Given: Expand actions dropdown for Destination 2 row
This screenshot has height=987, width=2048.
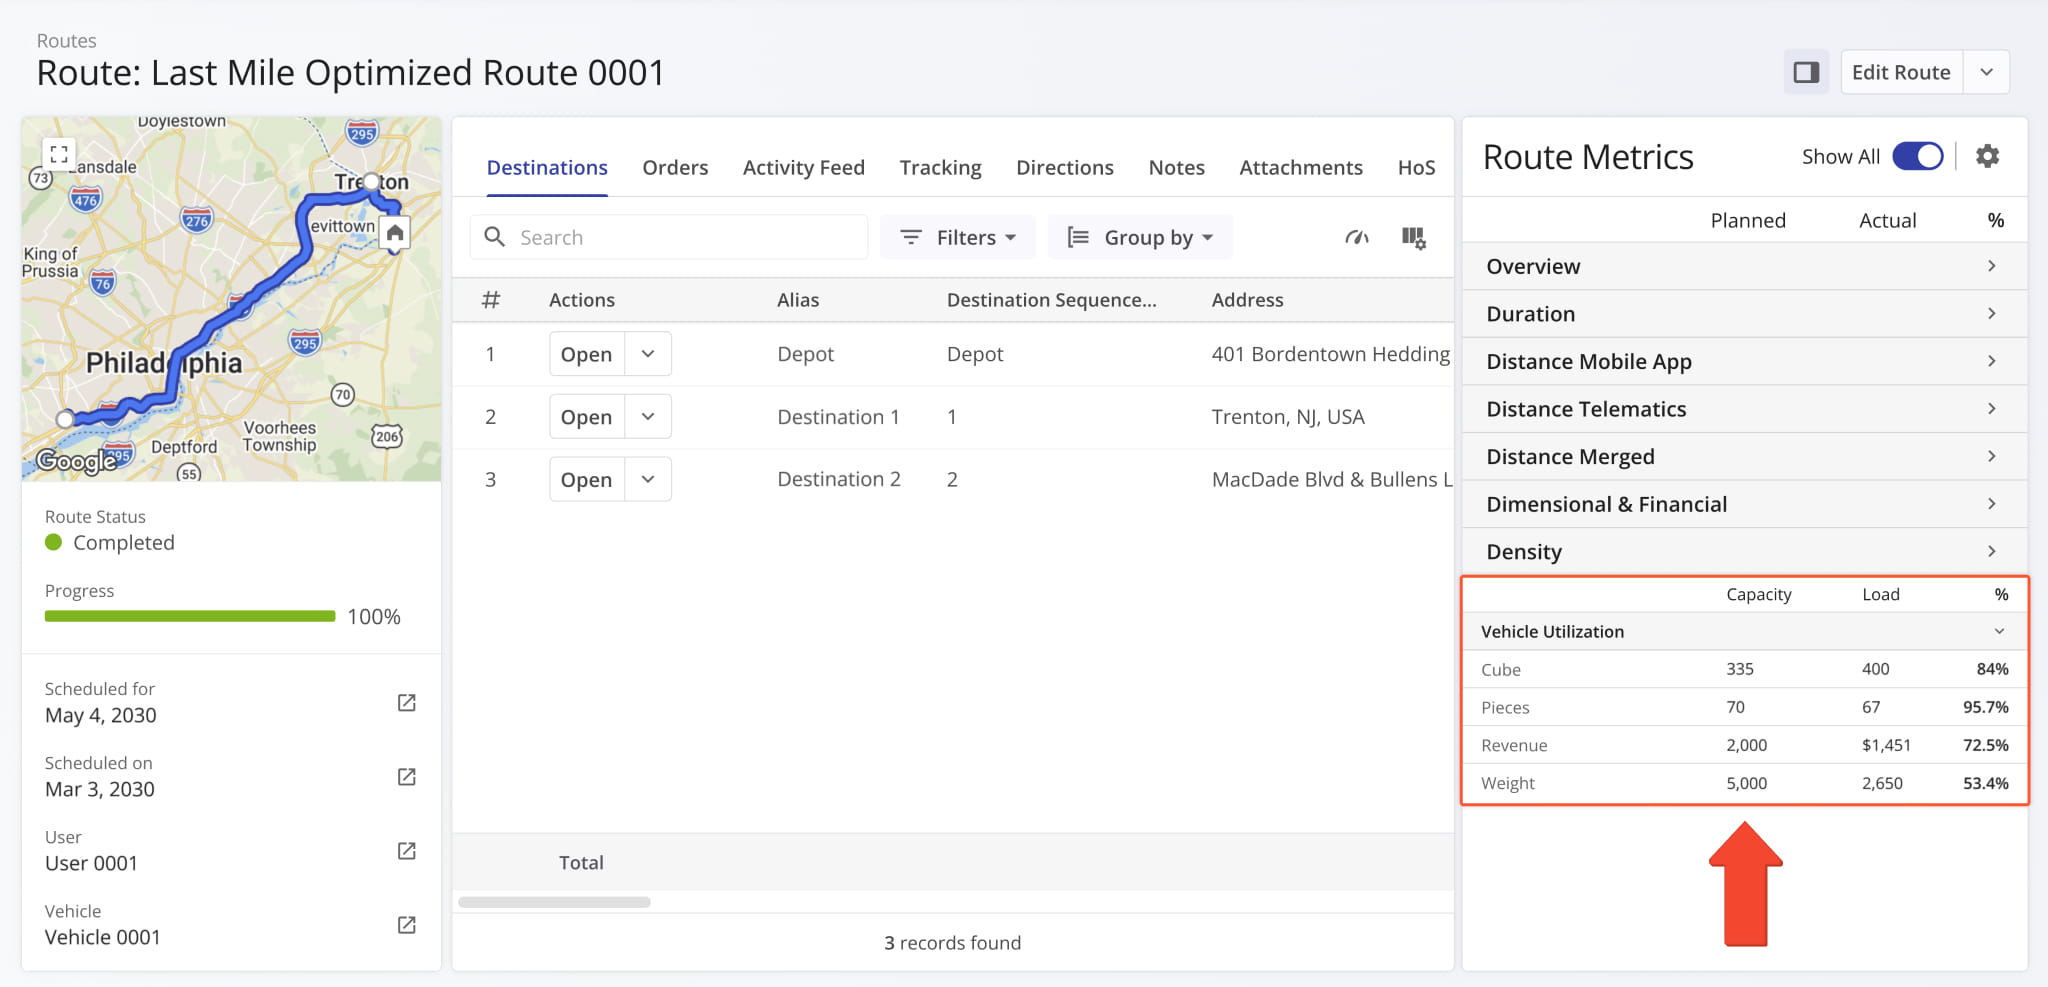Looking at the screenshot, I should coord(648,480).
